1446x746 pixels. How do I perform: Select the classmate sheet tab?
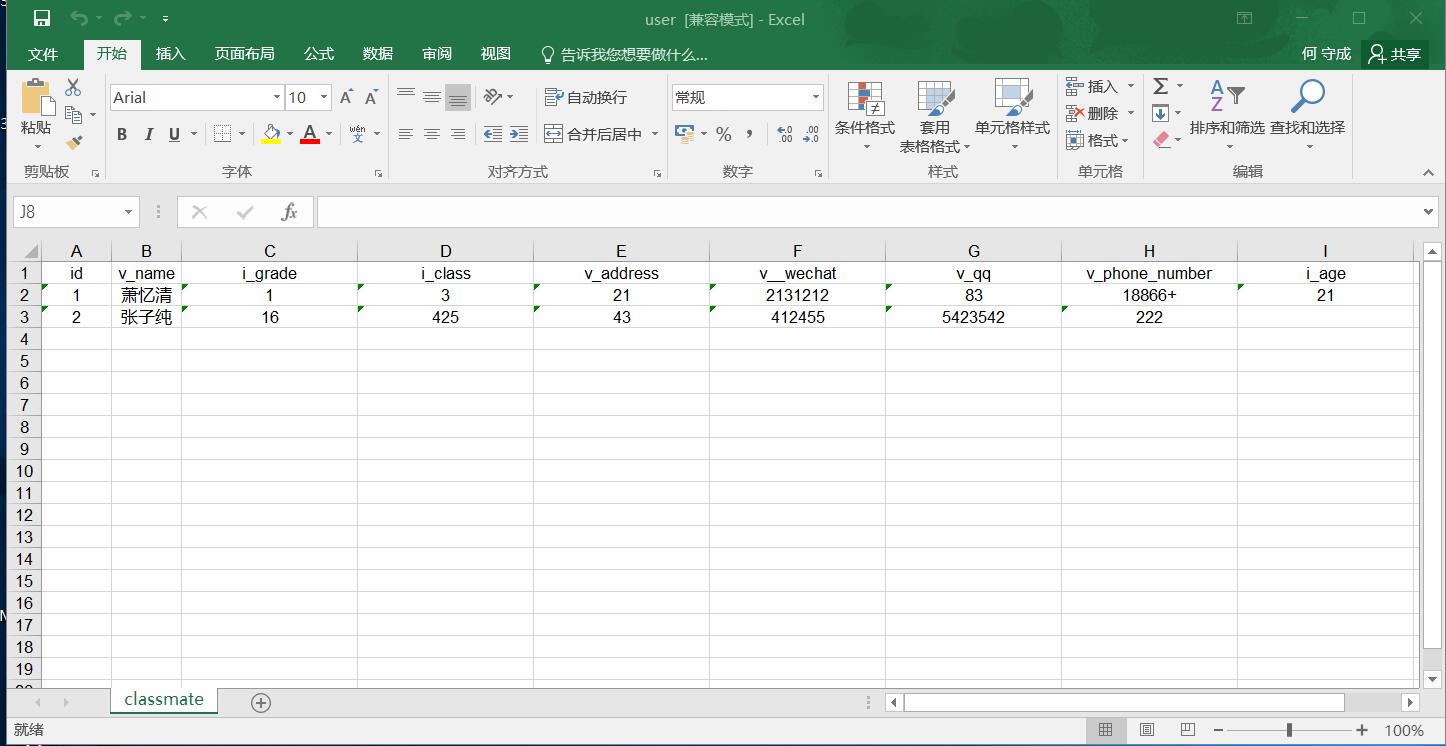point(164,700)
